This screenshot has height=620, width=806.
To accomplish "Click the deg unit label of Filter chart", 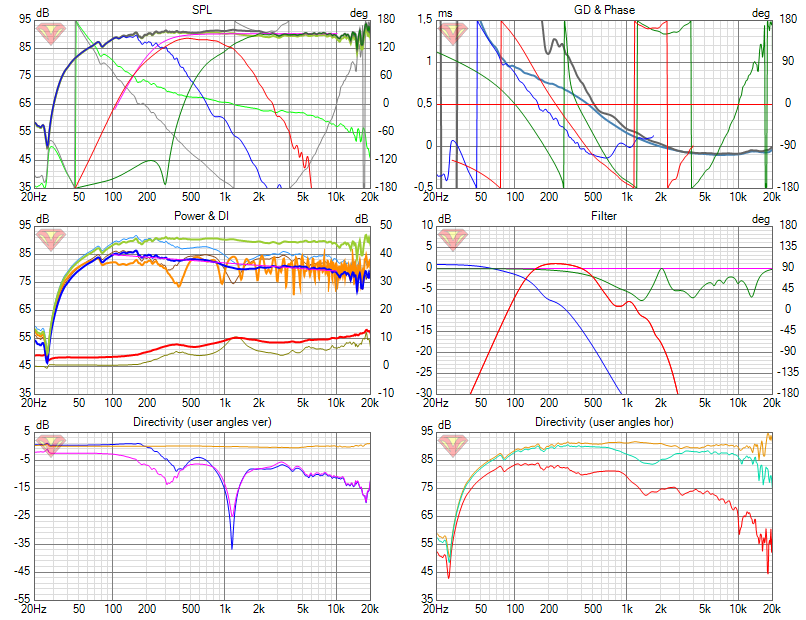I will pyautogui.click(x=761, y=220).
